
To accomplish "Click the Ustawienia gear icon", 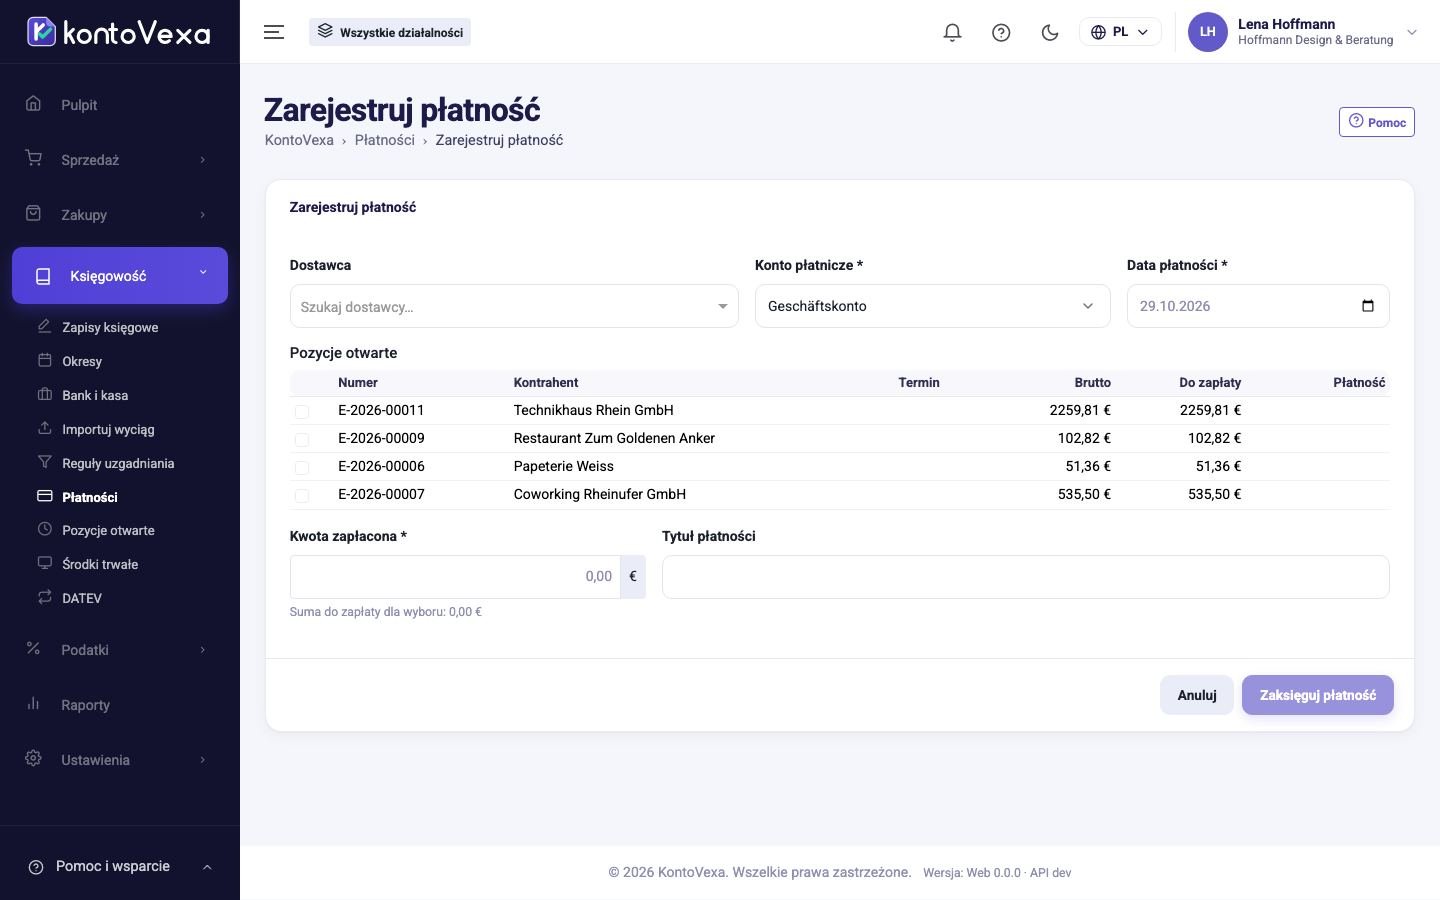I will 34,759.
